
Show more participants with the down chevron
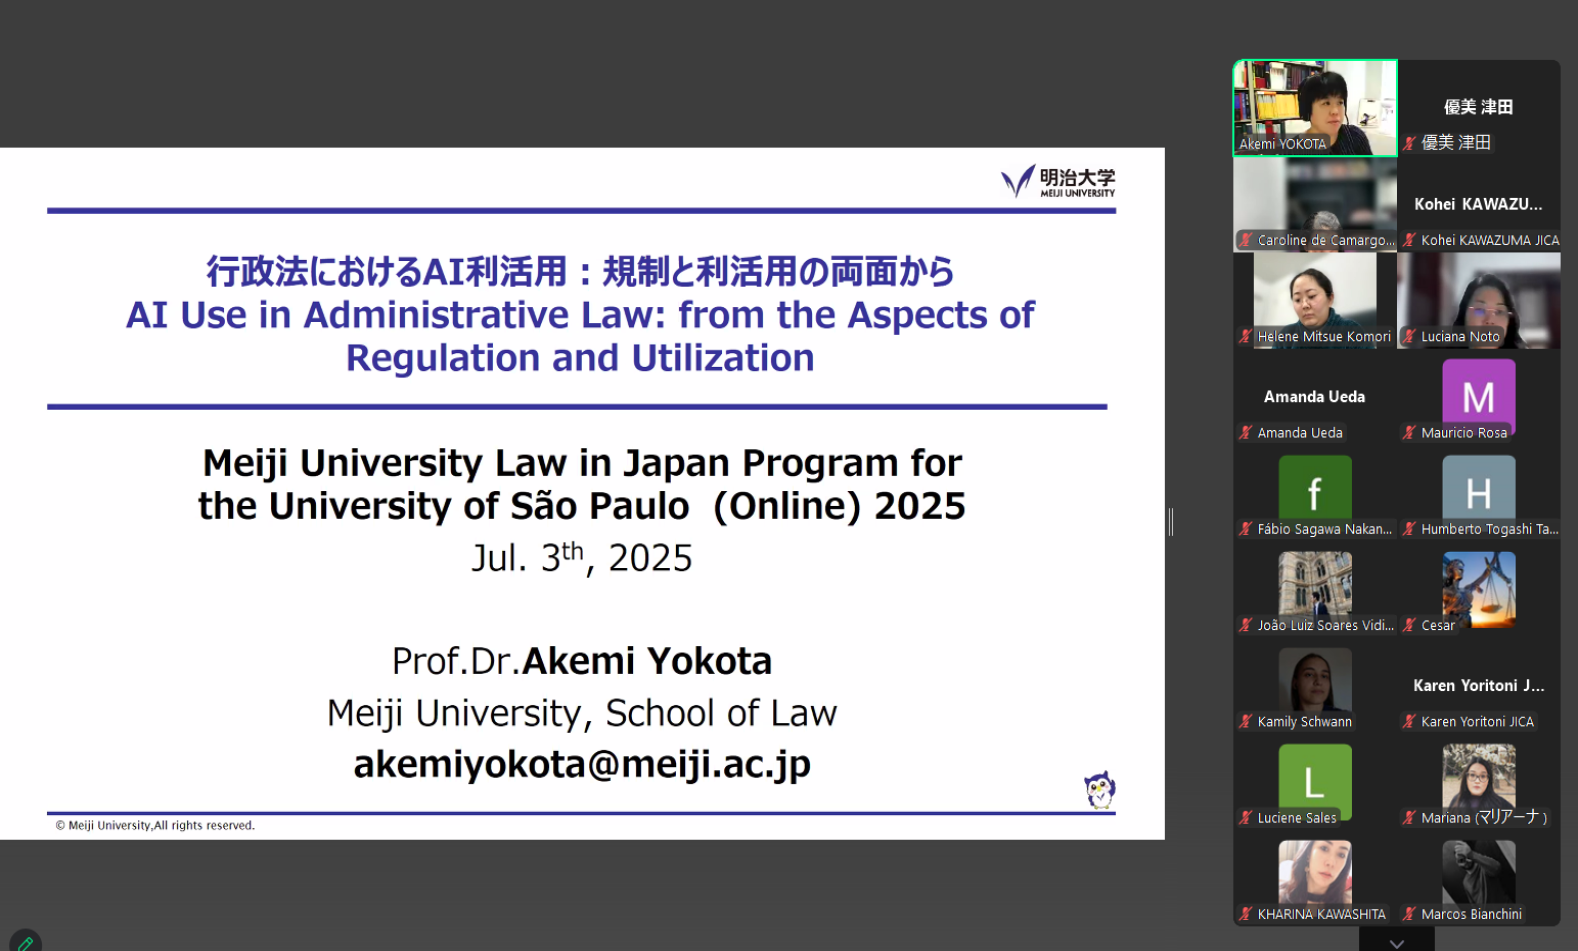tap(1396, 941)
